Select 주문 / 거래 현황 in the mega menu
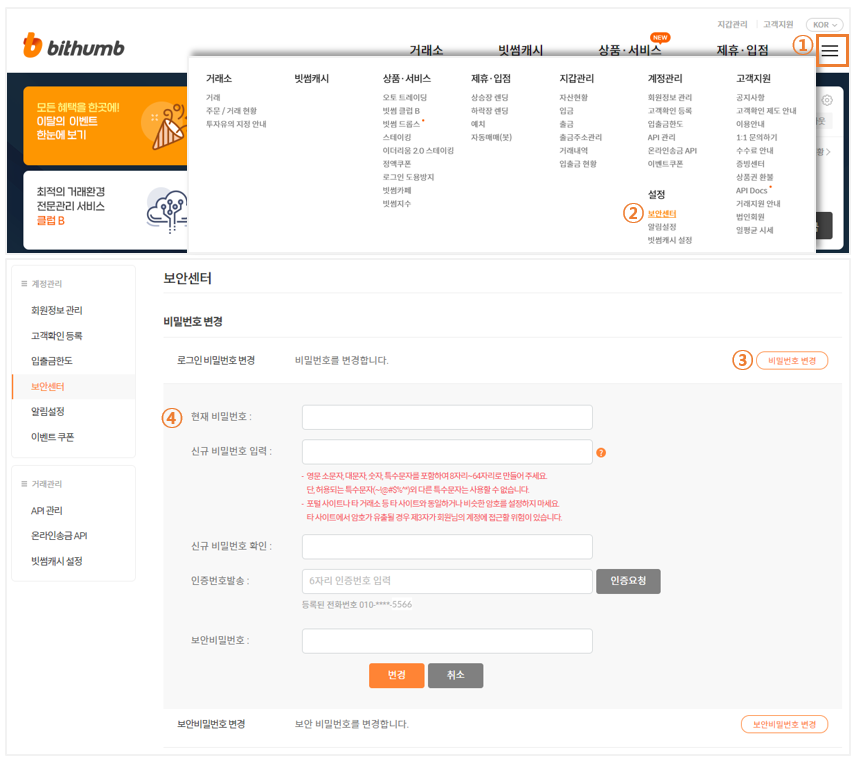Image resolution: width=858 pixels, height=762 pixels. click(x=231, y=110)
